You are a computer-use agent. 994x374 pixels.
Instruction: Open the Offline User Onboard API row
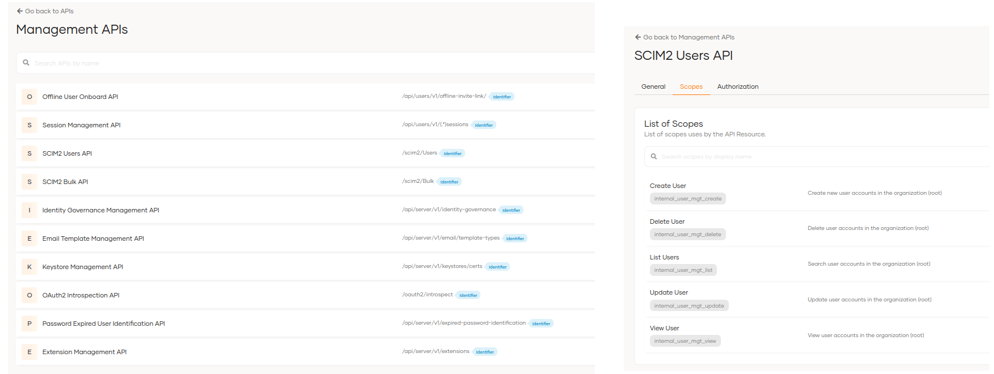coord(305,96)
